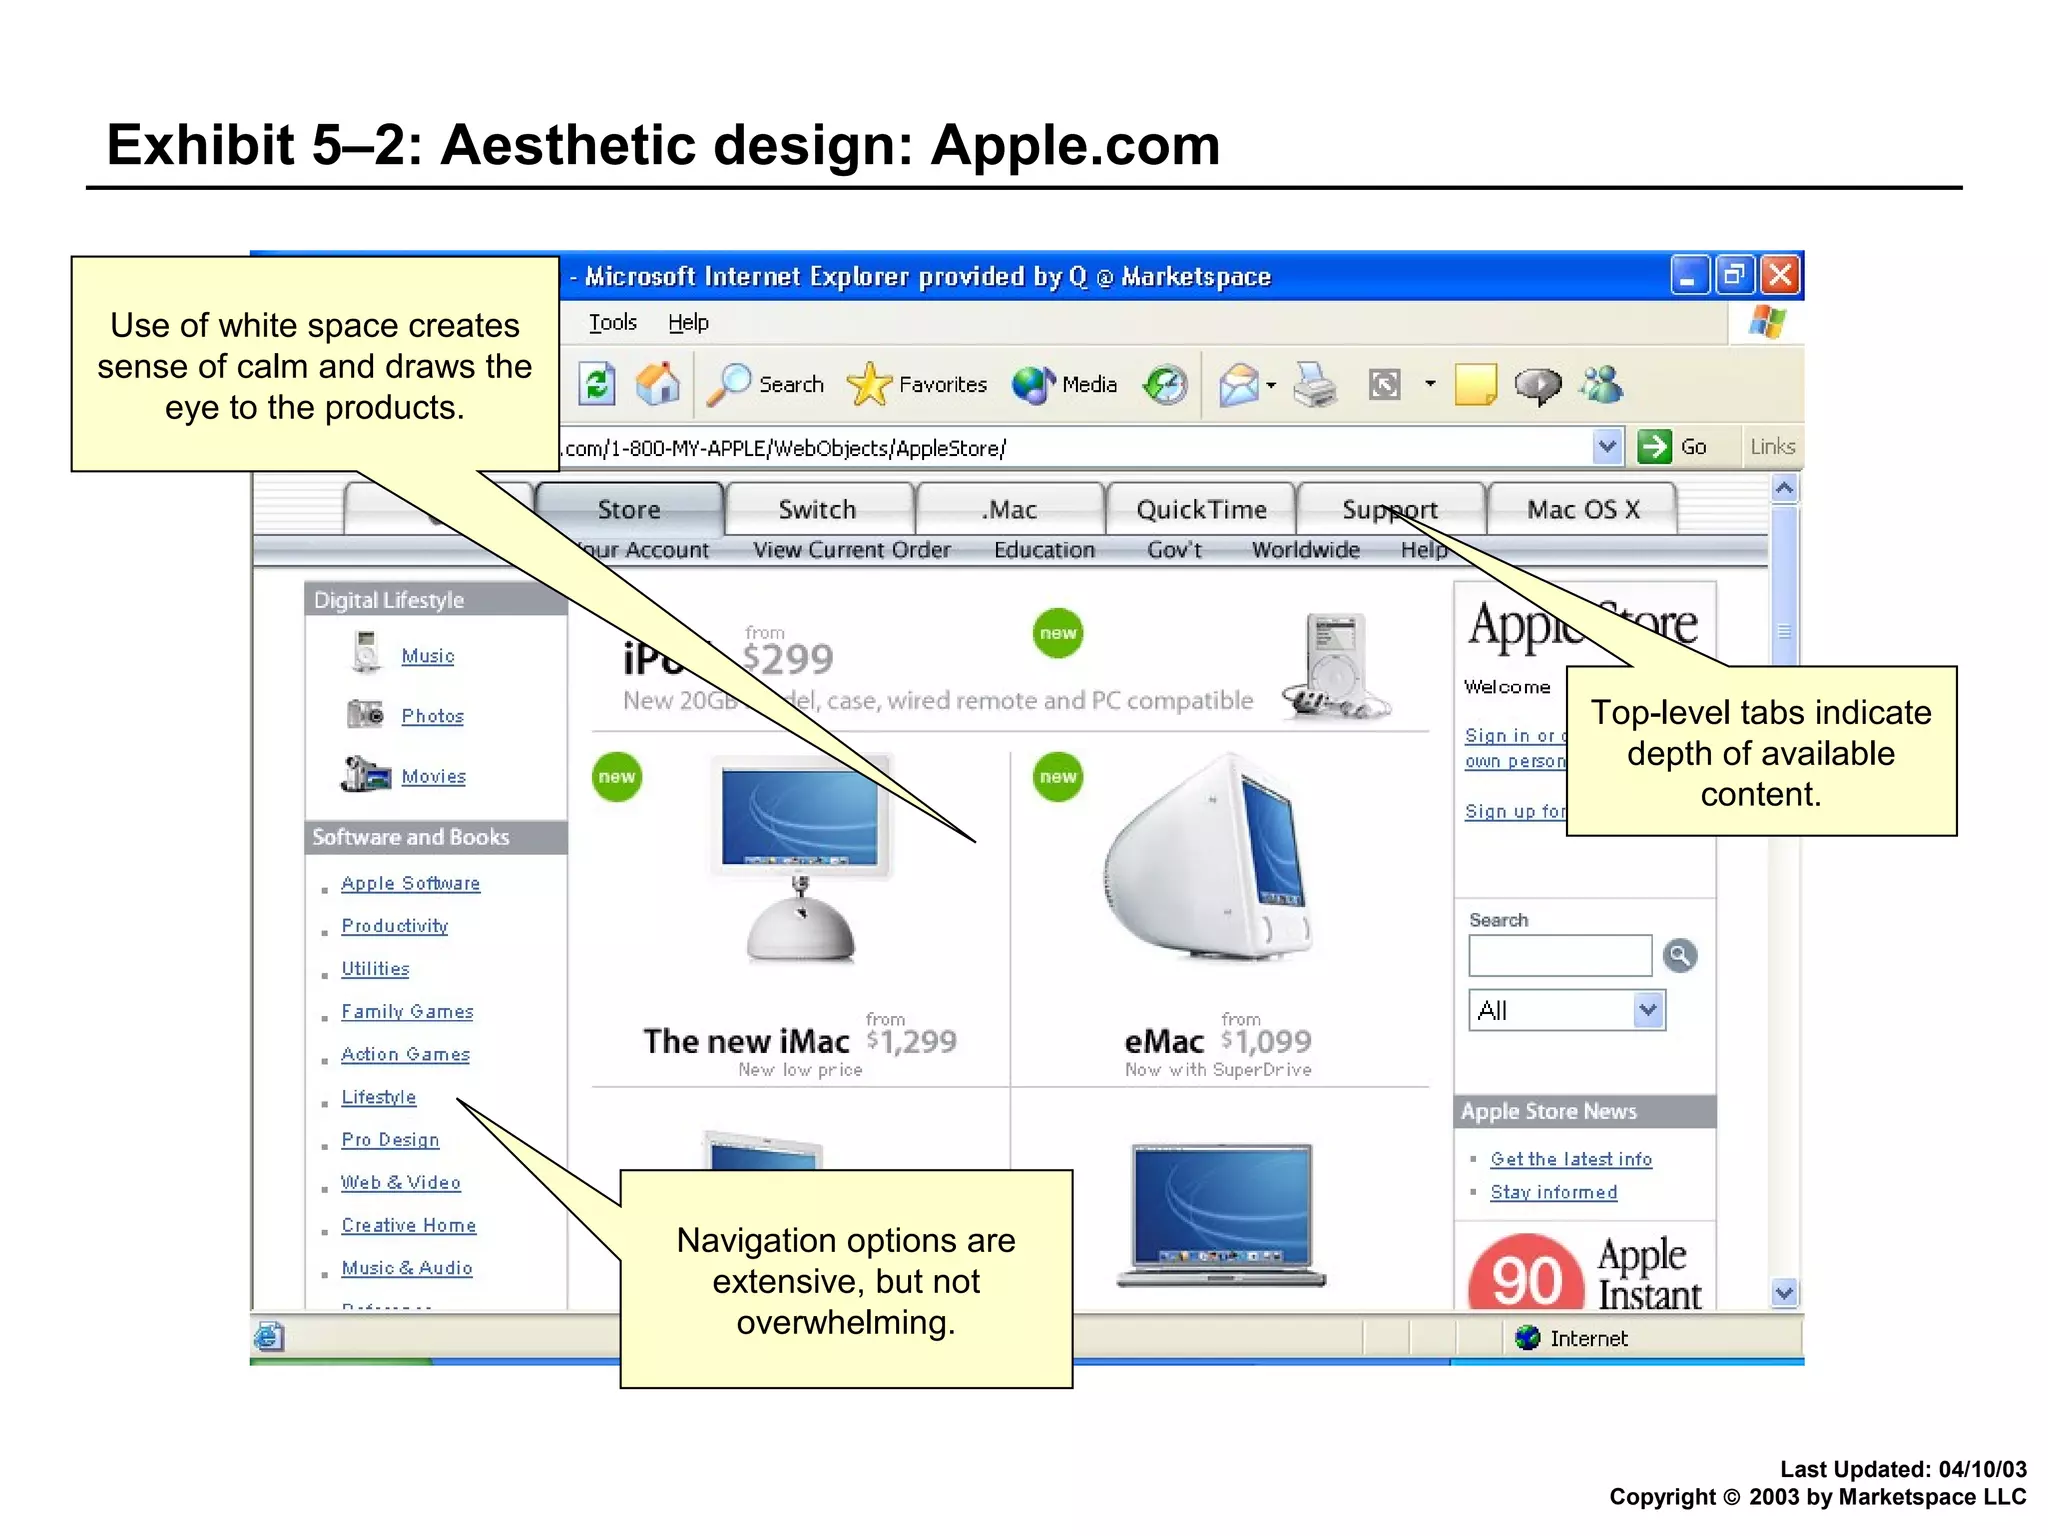Open The new iMac product title
2048x1536 pixels.
click(746, 1042)
